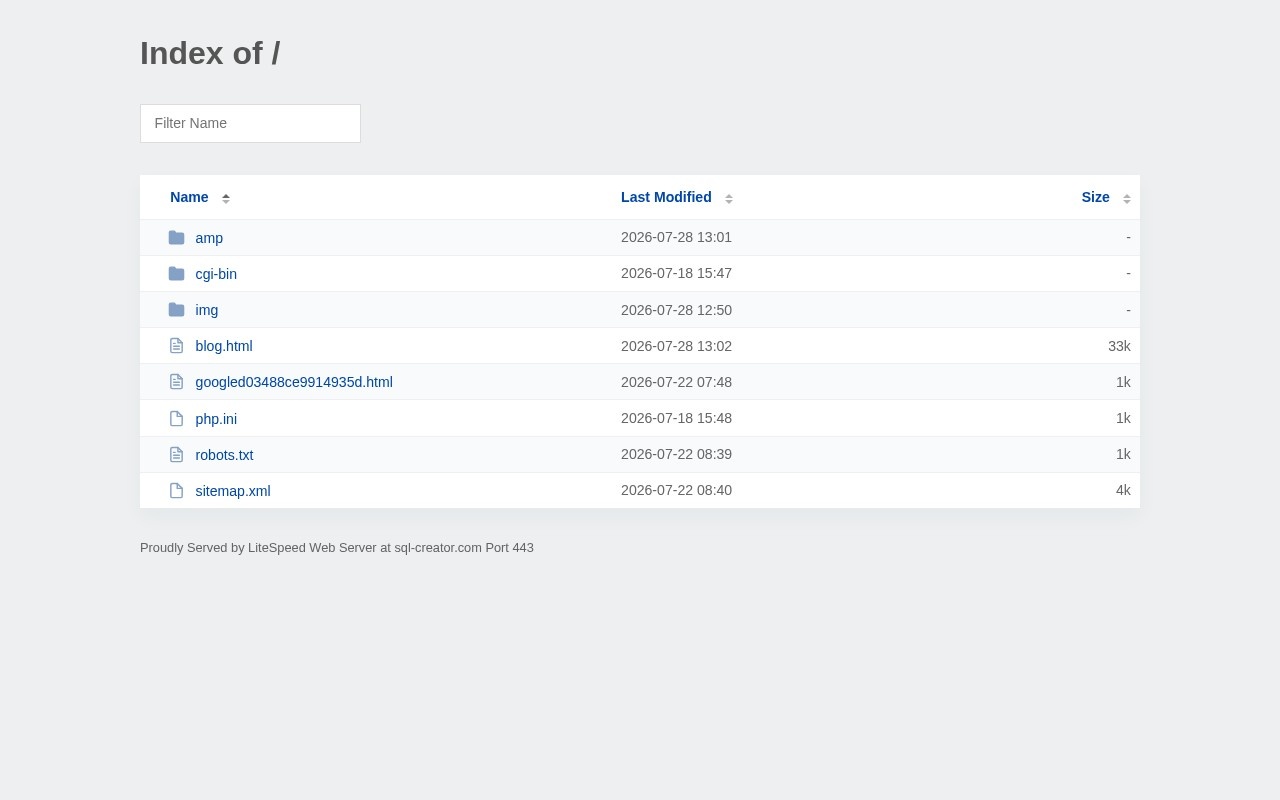Click the date 2026-07-22 07:48
Screen dimensions: 1280x800
(676, 382)
